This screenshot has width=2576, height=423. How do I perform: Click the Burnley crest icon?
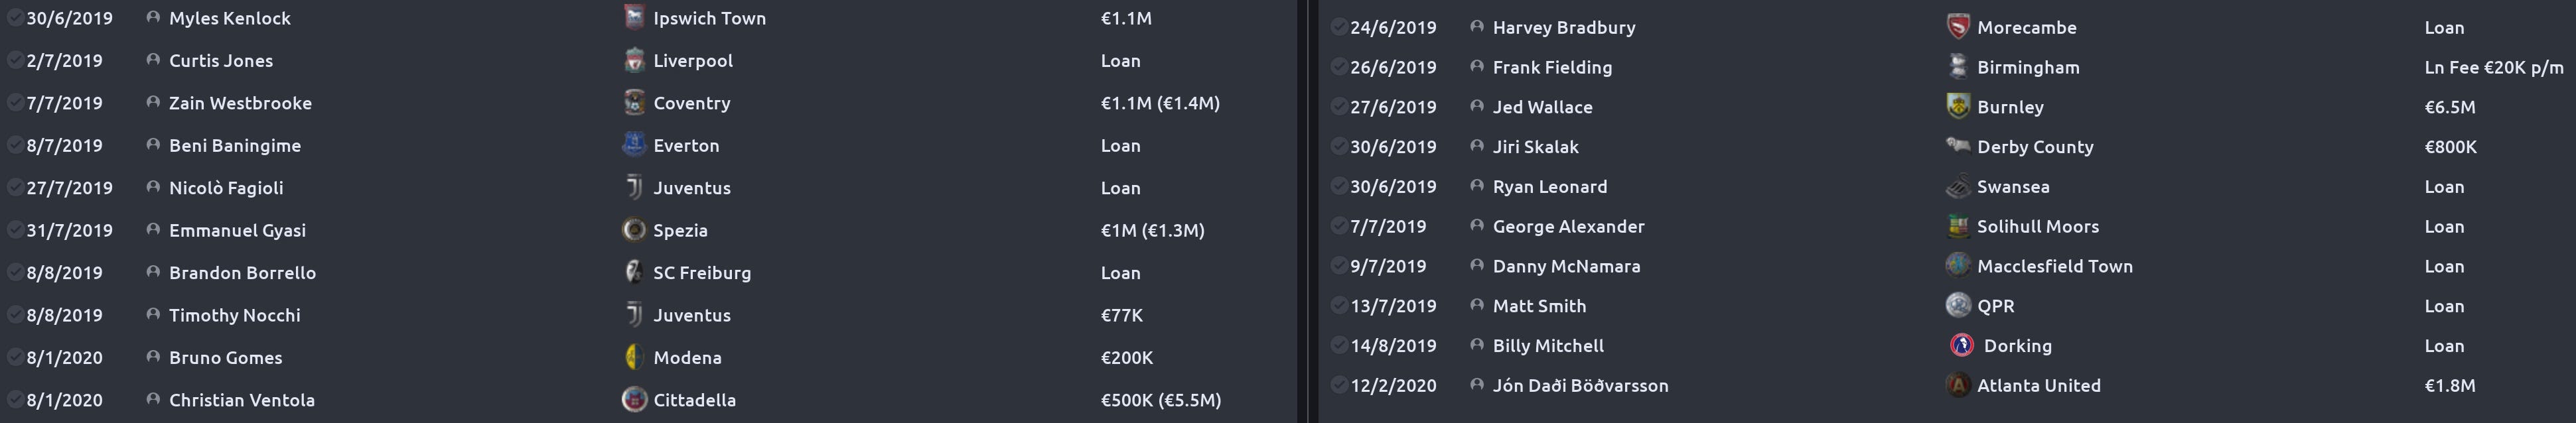click(1958, 106)
